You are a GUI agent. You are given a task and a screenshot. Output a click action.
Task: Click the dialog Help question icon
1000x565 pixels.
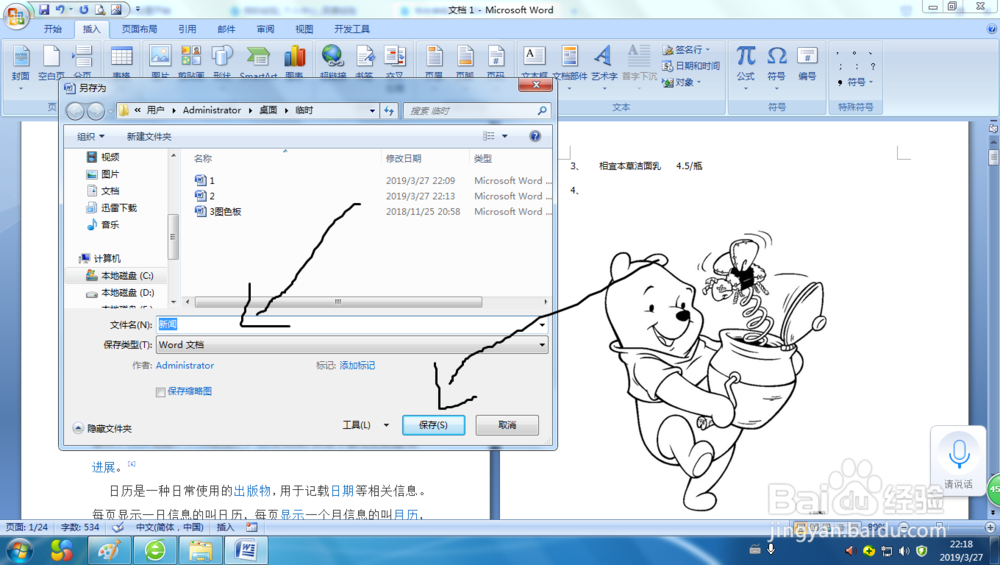[x=535, y=136]
